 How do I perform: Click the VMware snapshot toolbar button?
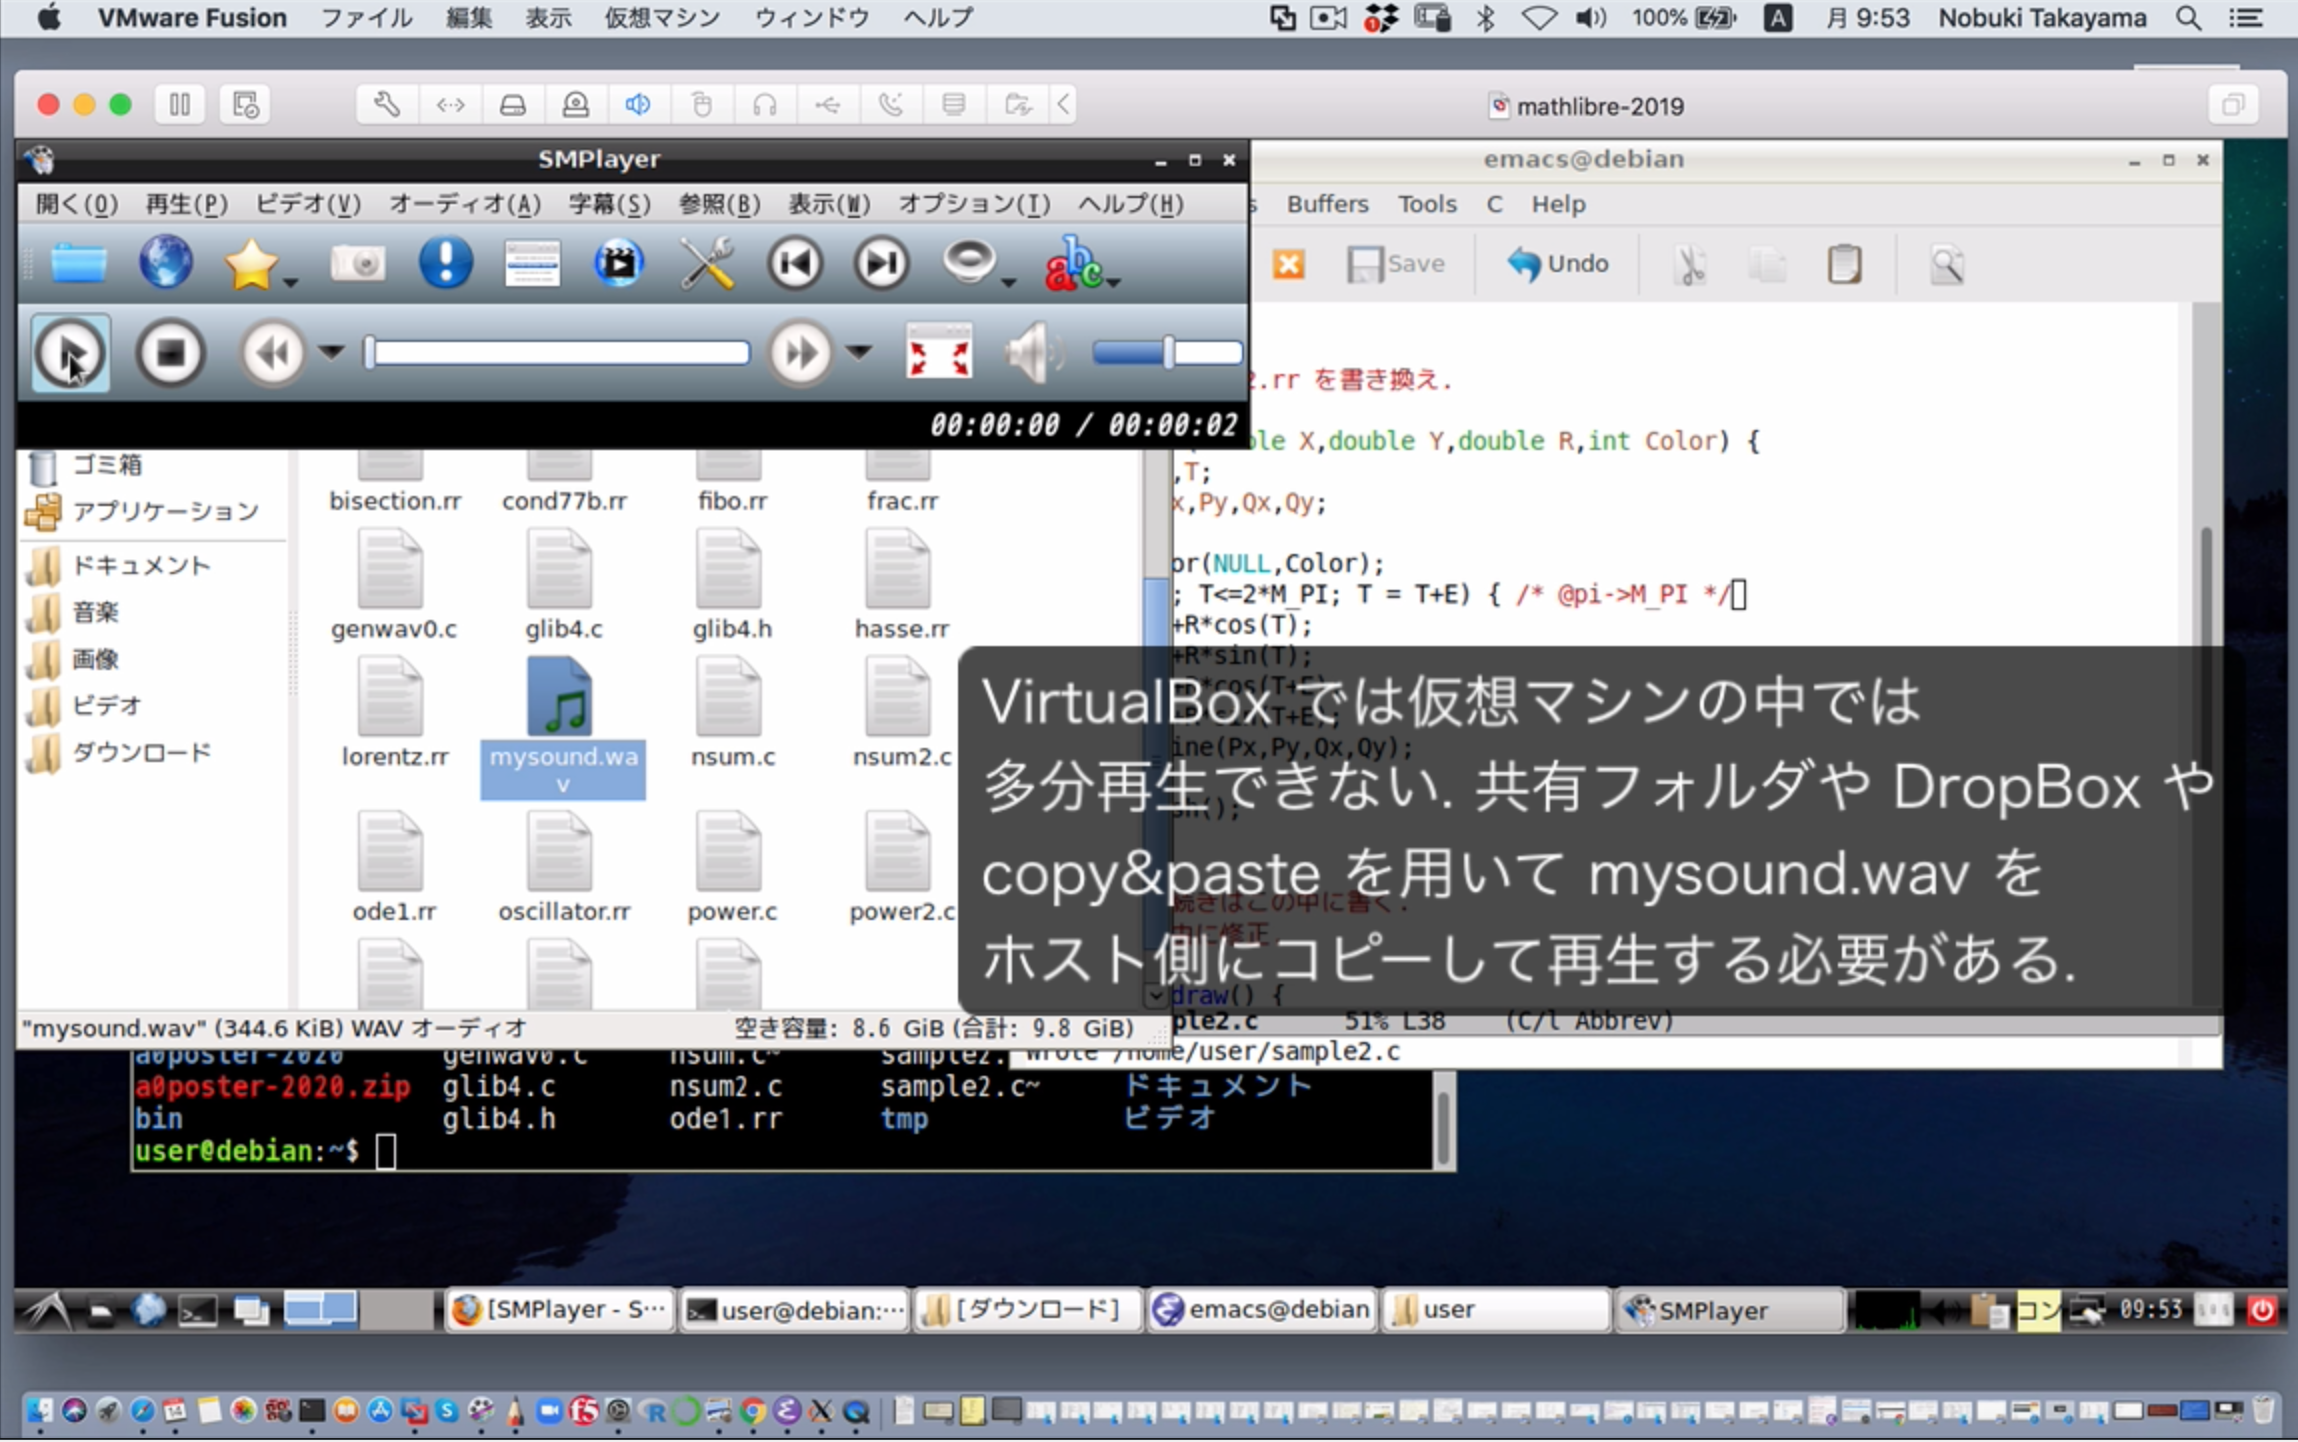click(245, 105)
